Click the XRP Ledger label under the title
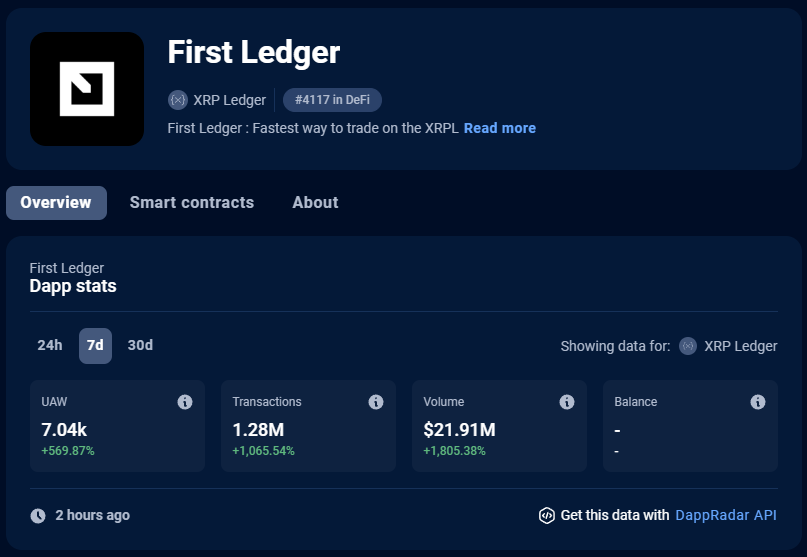Viewport: 807px width, 557px height. pyautogui.click(x=230, y=100)
